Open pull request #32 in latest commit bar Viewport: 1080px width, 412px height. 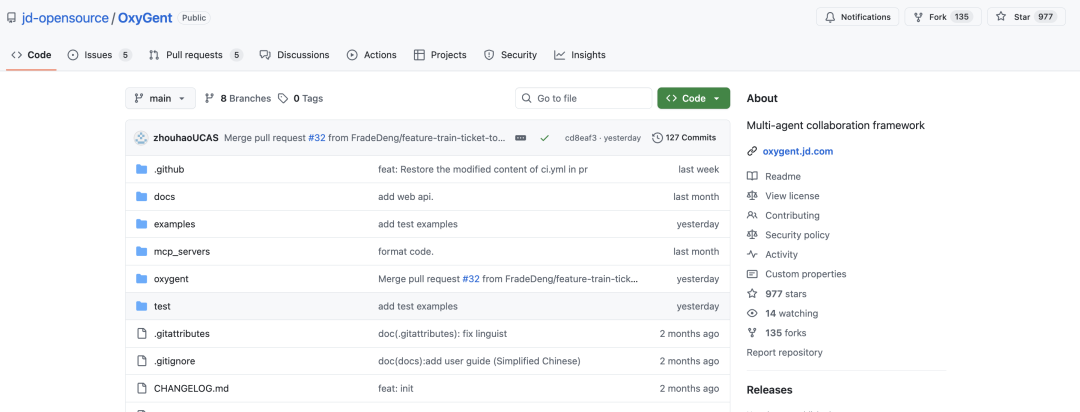coord(317,138)
